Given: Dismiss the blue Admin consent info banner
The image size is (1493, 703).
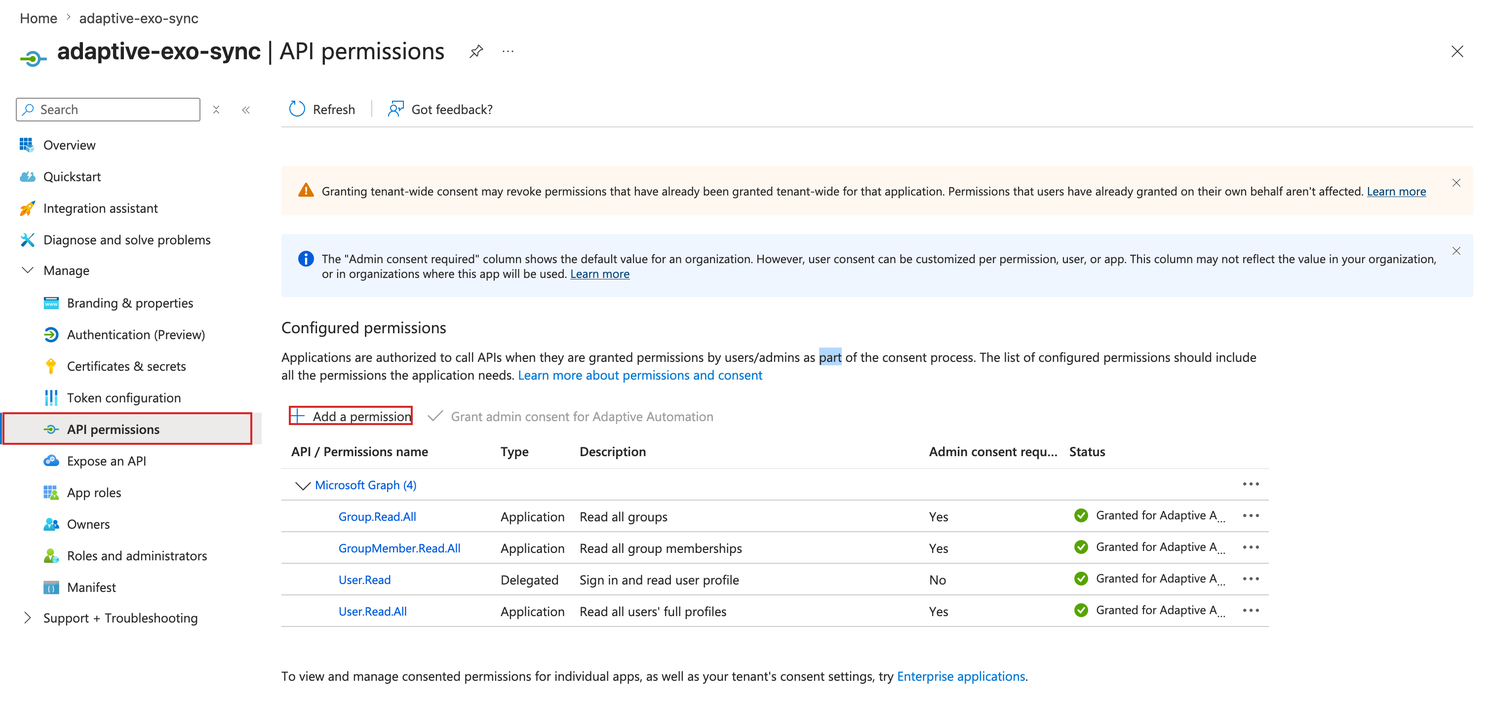Looking at the screenshot, I should point(1456,251).
